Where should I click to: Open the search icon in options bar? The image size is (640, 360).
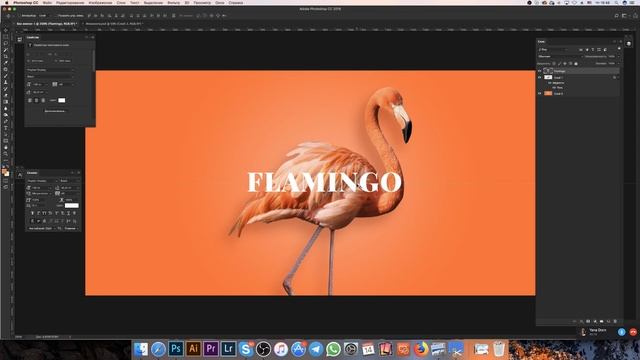pyautogui.click(x=616, y=16)
